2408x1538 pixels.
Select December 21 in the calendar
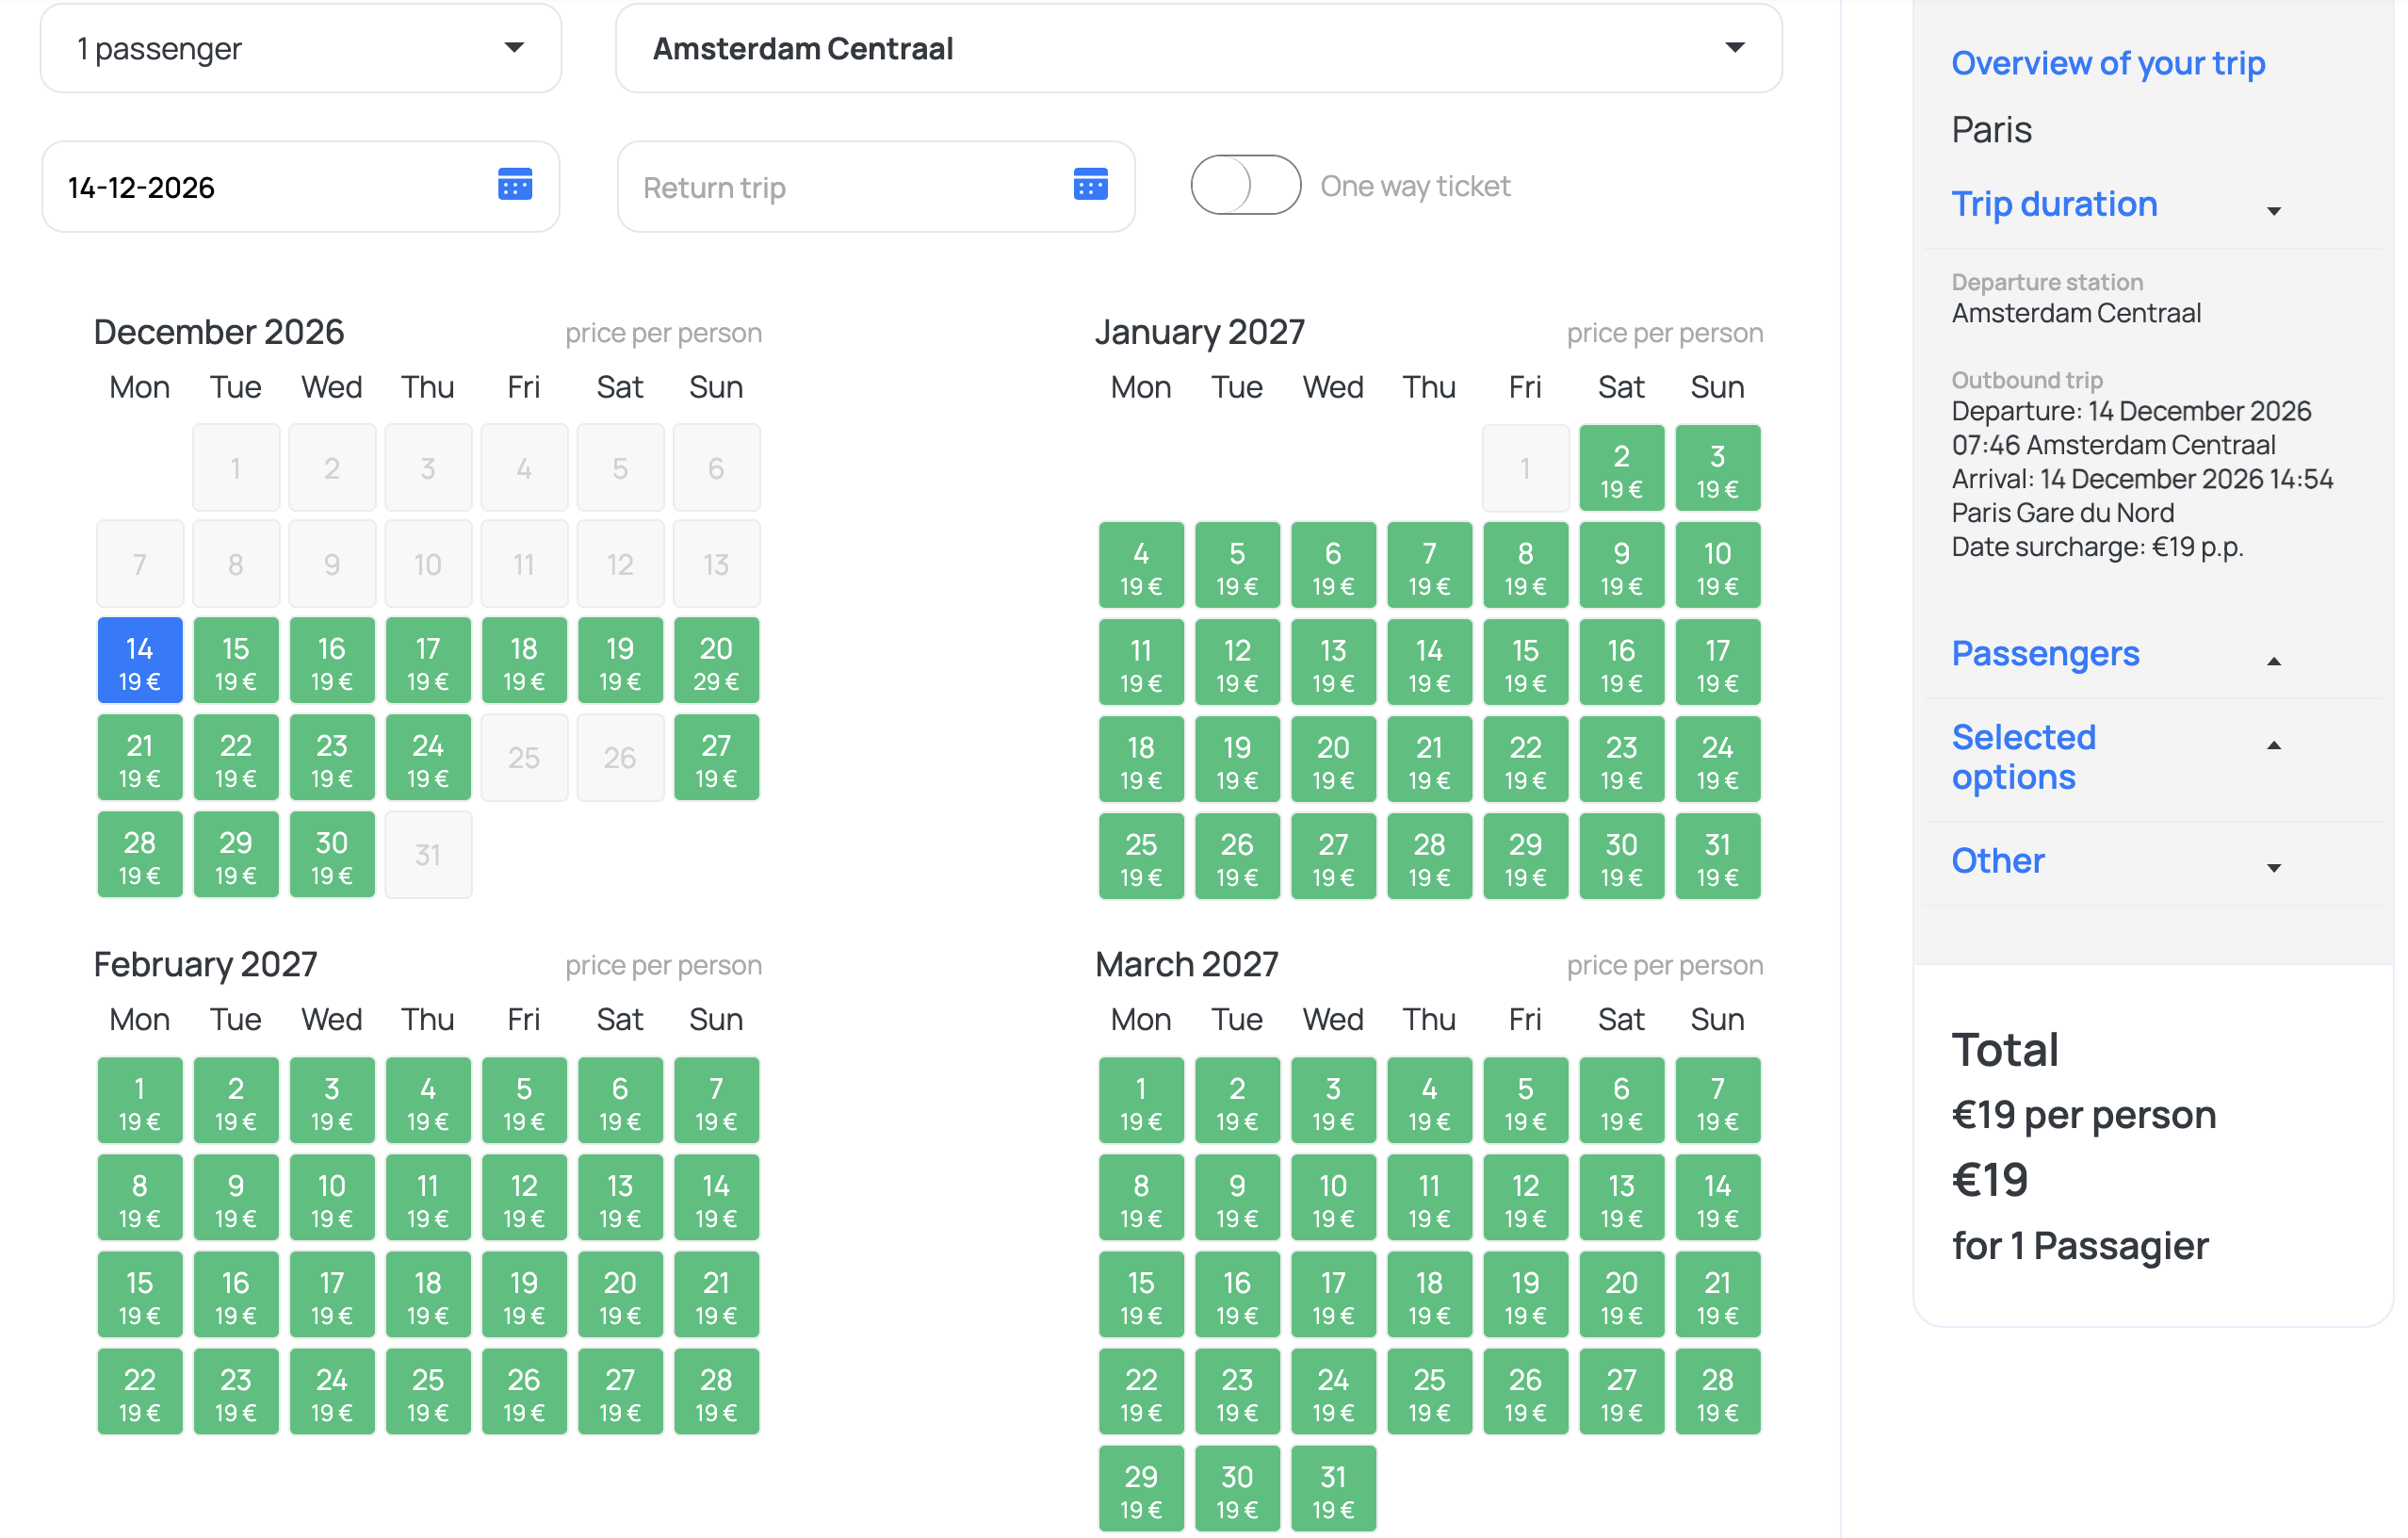pyautogui.click(x=140, y=758)
